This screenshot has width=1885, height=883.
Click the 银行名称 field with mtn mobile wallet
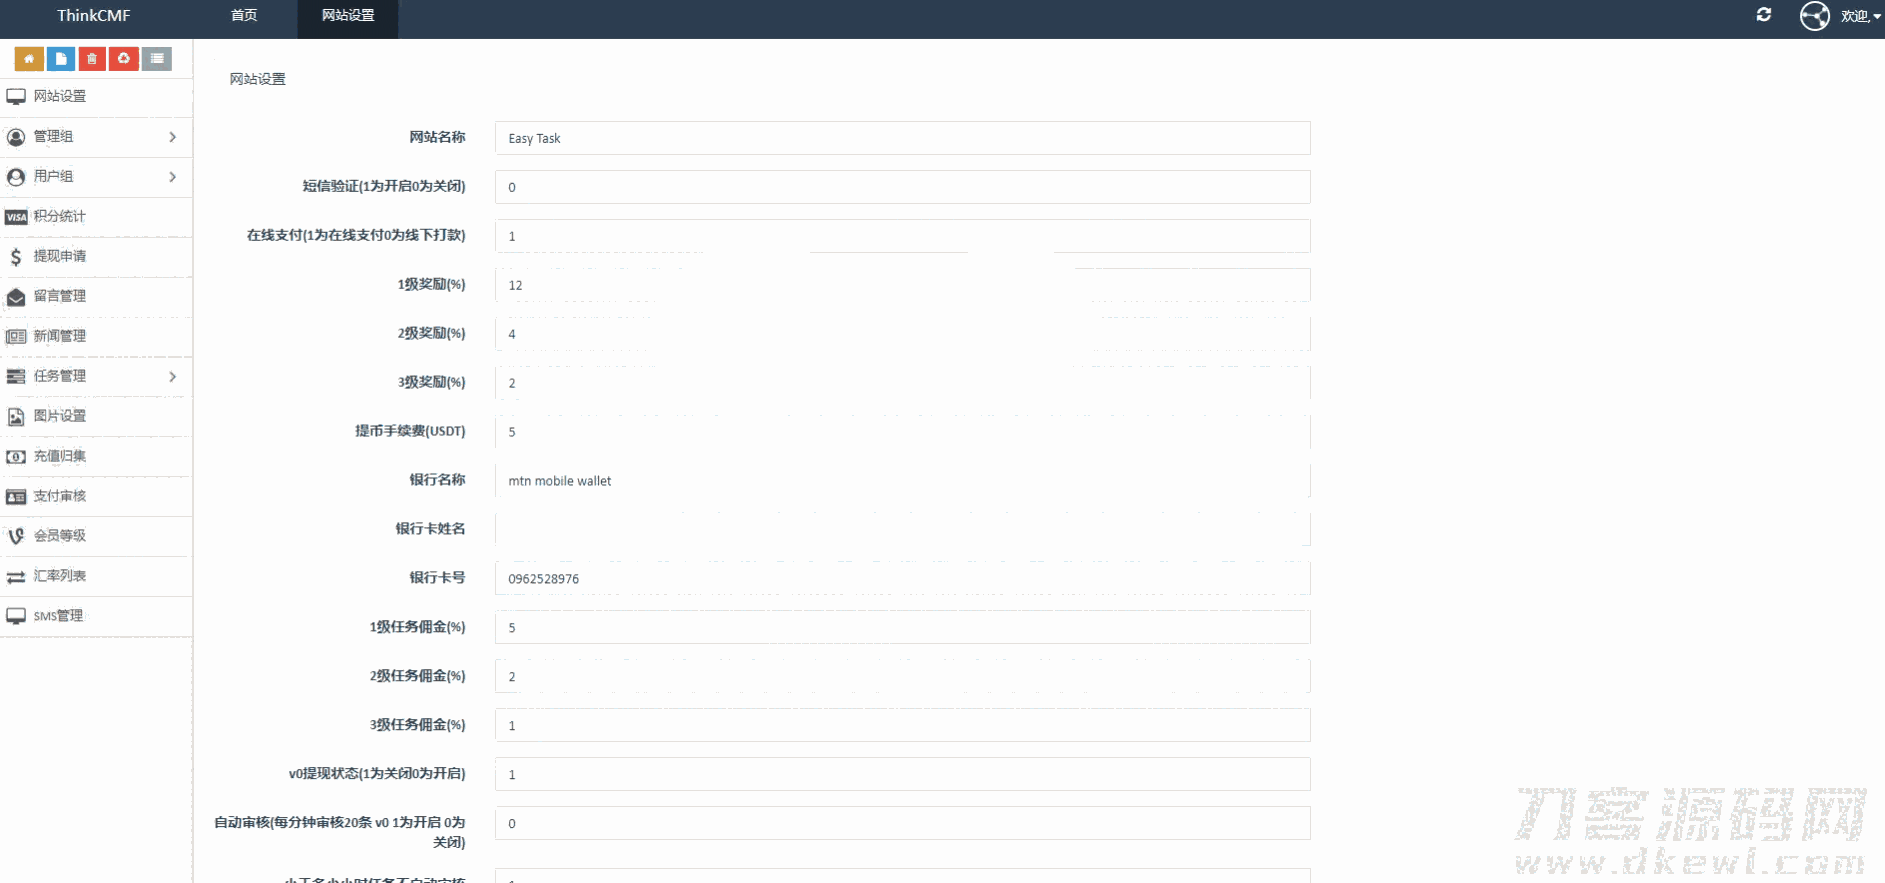(903, 481)
